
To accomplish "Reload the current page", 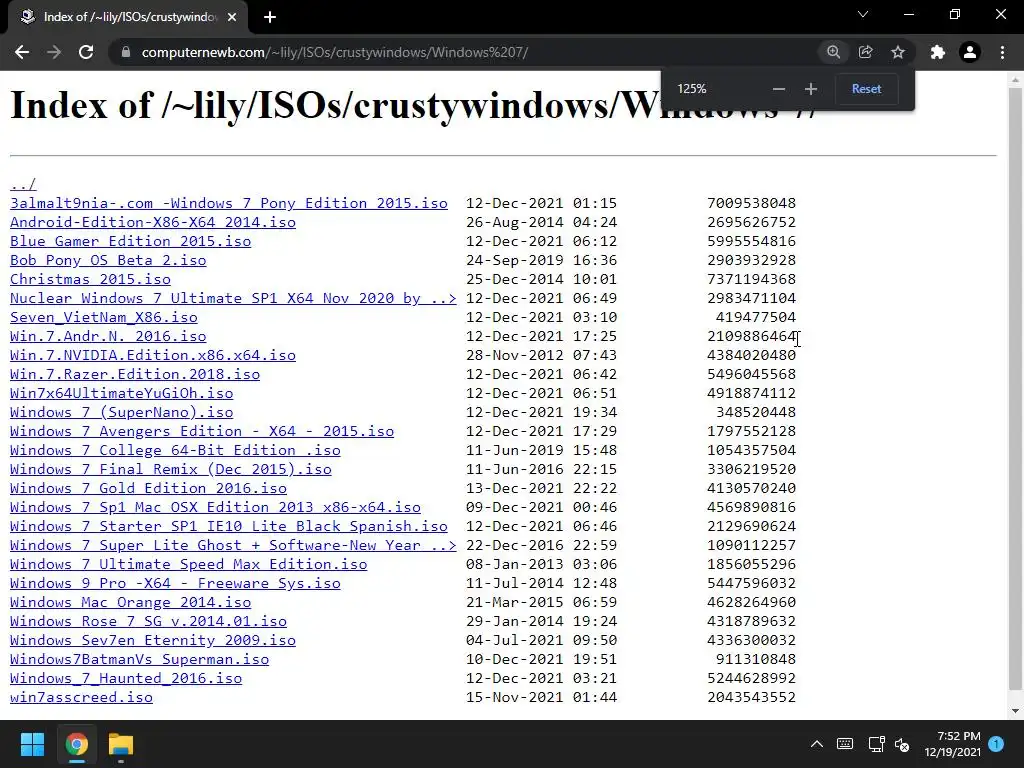I will click(86, 52).
